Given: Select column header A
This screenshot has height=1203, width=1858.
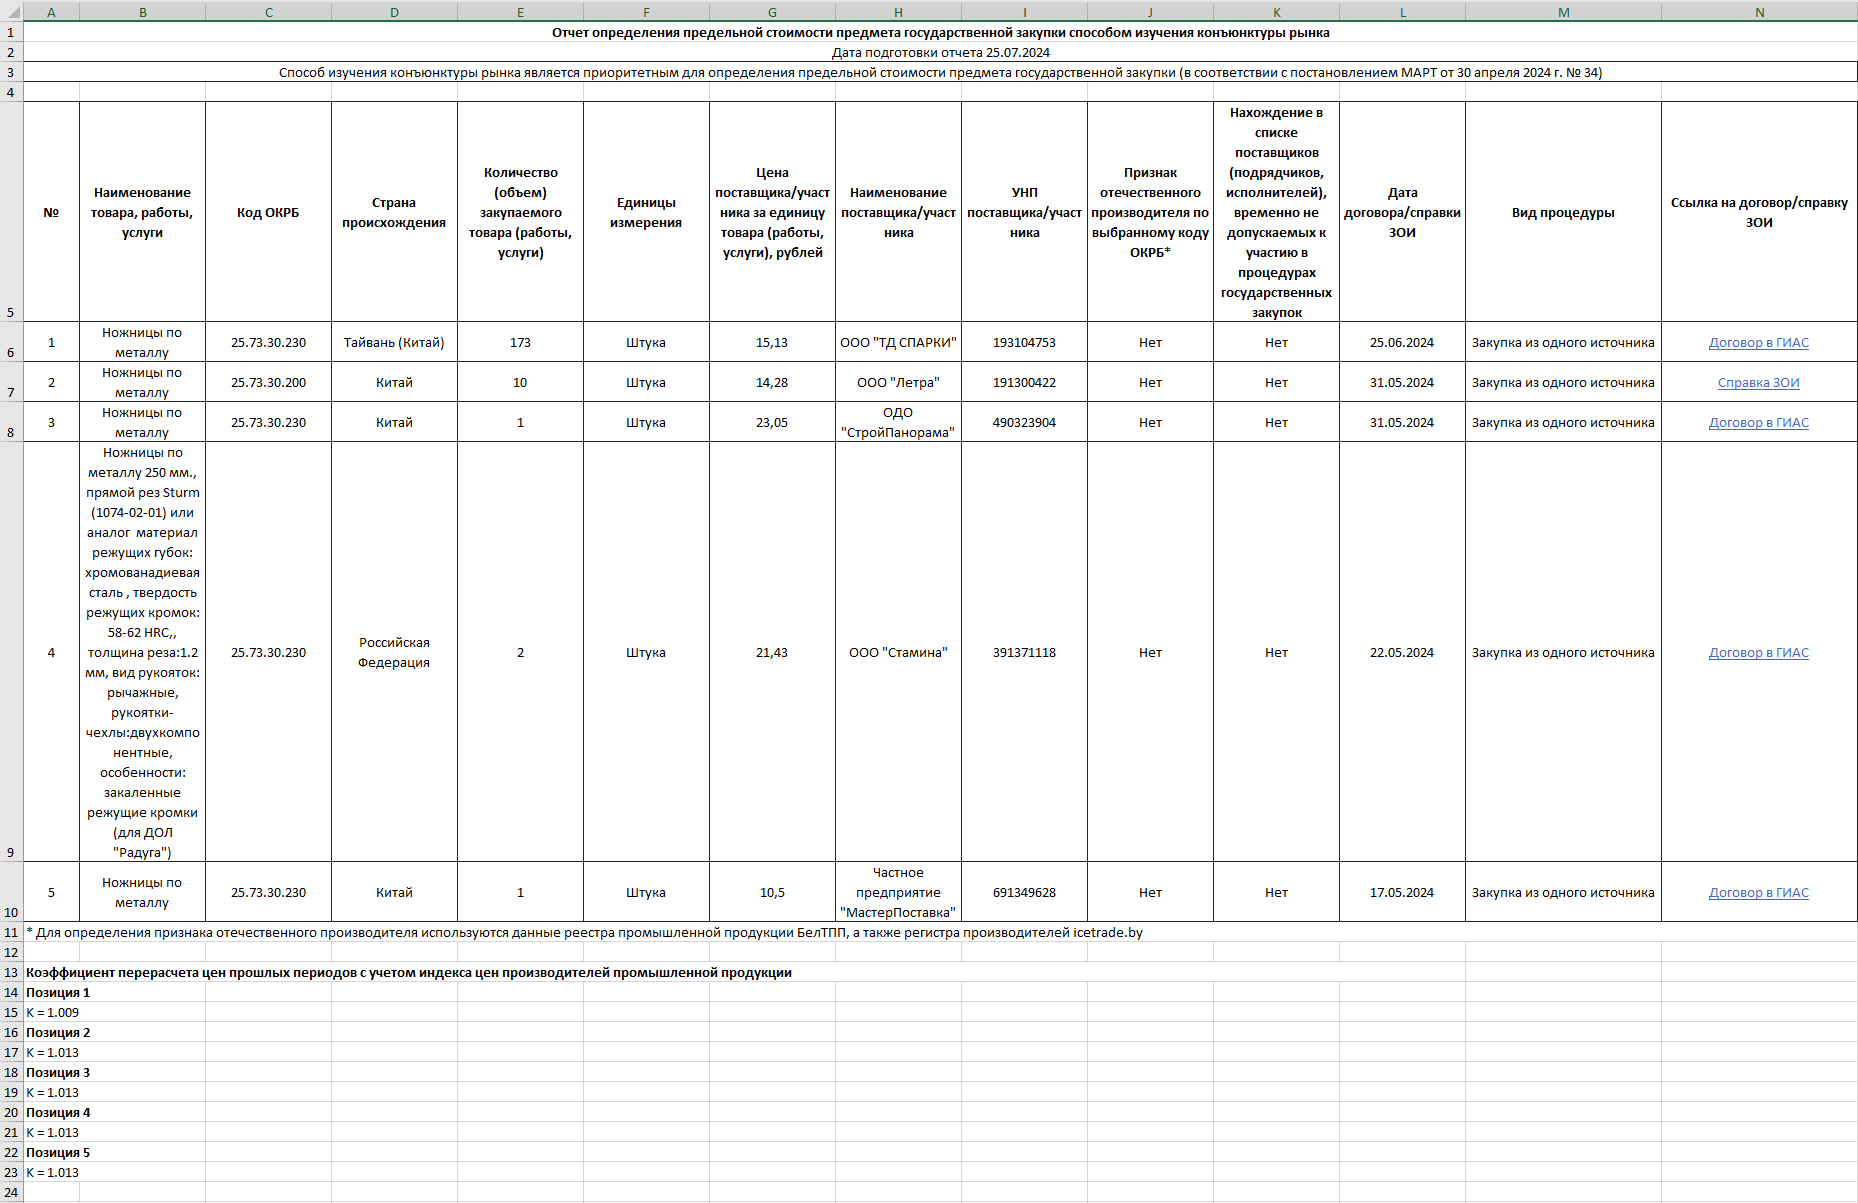Looking at the screenshot, I should (x=51, y=12).
